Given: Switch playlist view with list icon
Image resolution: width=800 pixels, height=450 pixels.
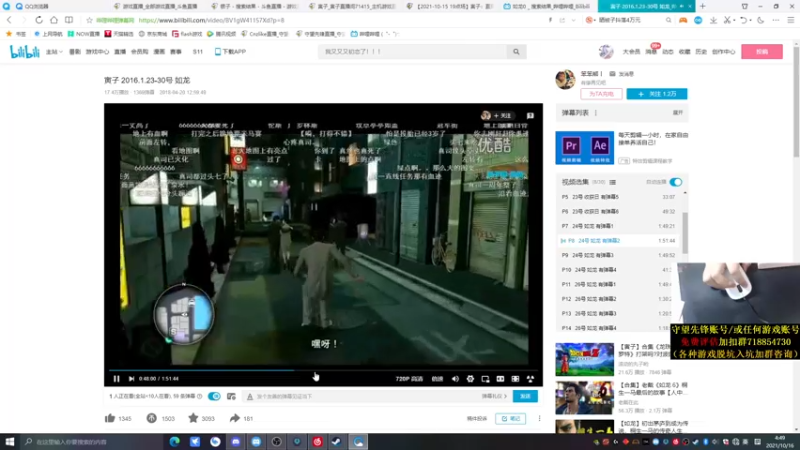Looking at the screenshot, I should 613,182.
